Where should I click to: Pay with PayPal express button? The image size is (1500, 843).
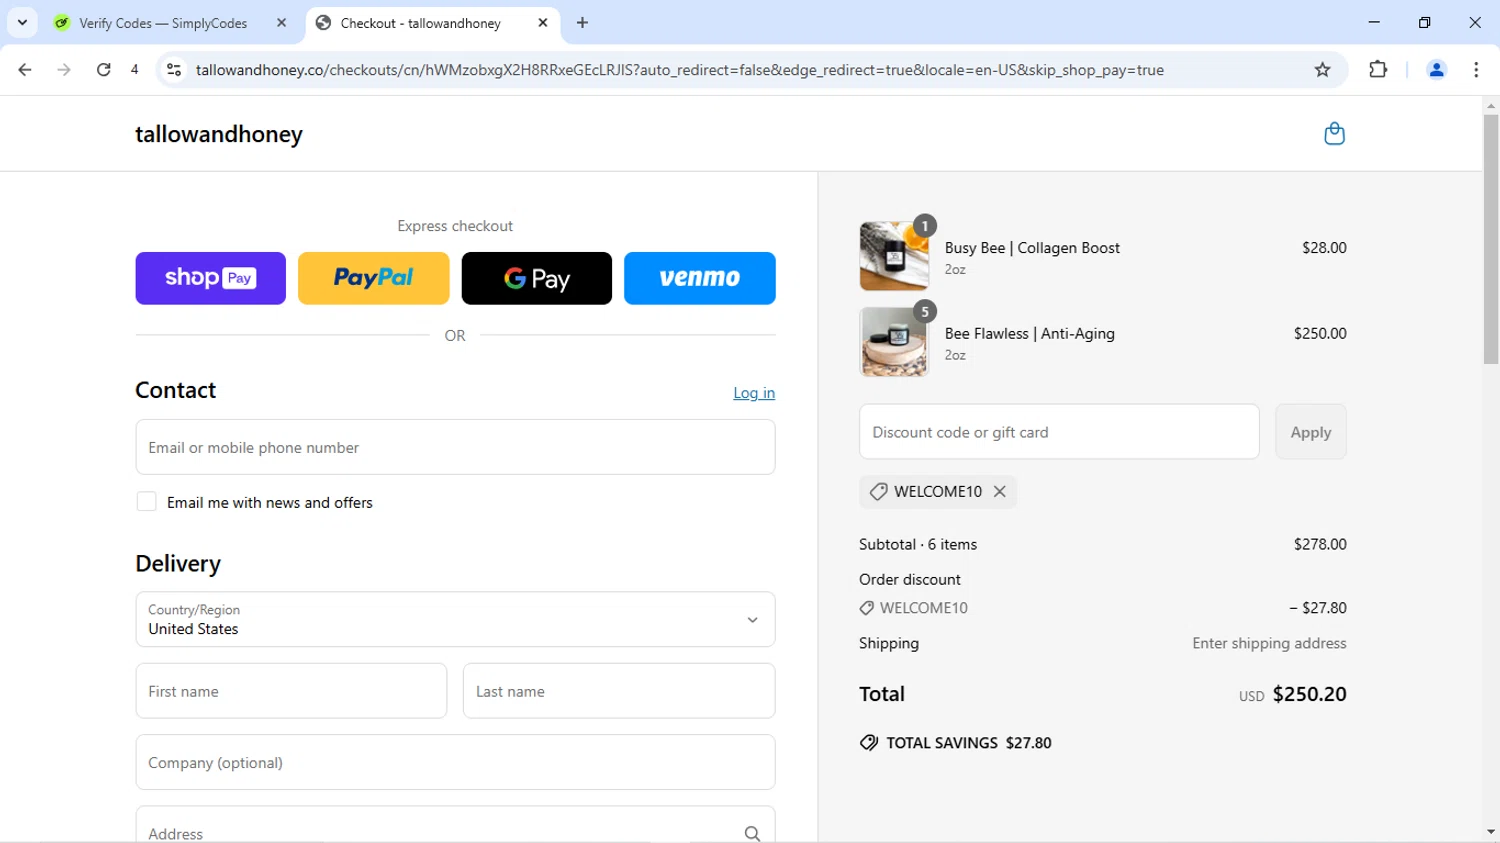[374, 278]
